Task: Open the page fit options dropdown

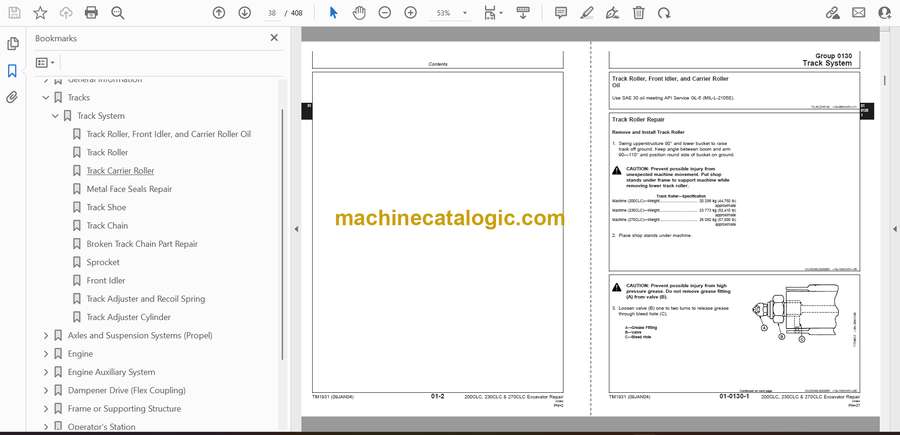Action: (493, 13)
